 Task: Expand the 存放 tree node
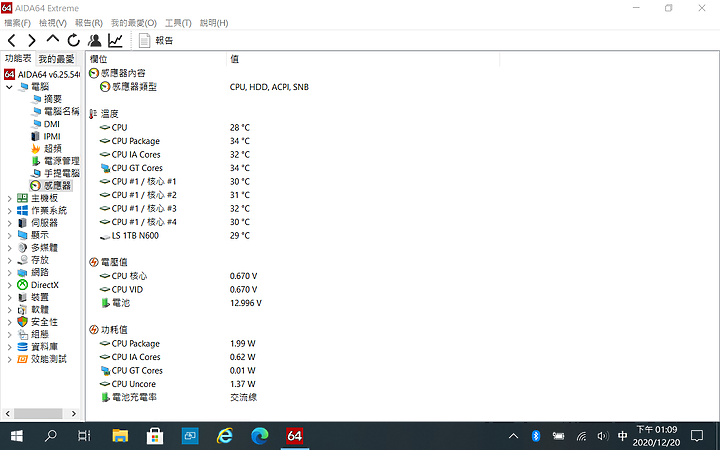click(9, 260)
